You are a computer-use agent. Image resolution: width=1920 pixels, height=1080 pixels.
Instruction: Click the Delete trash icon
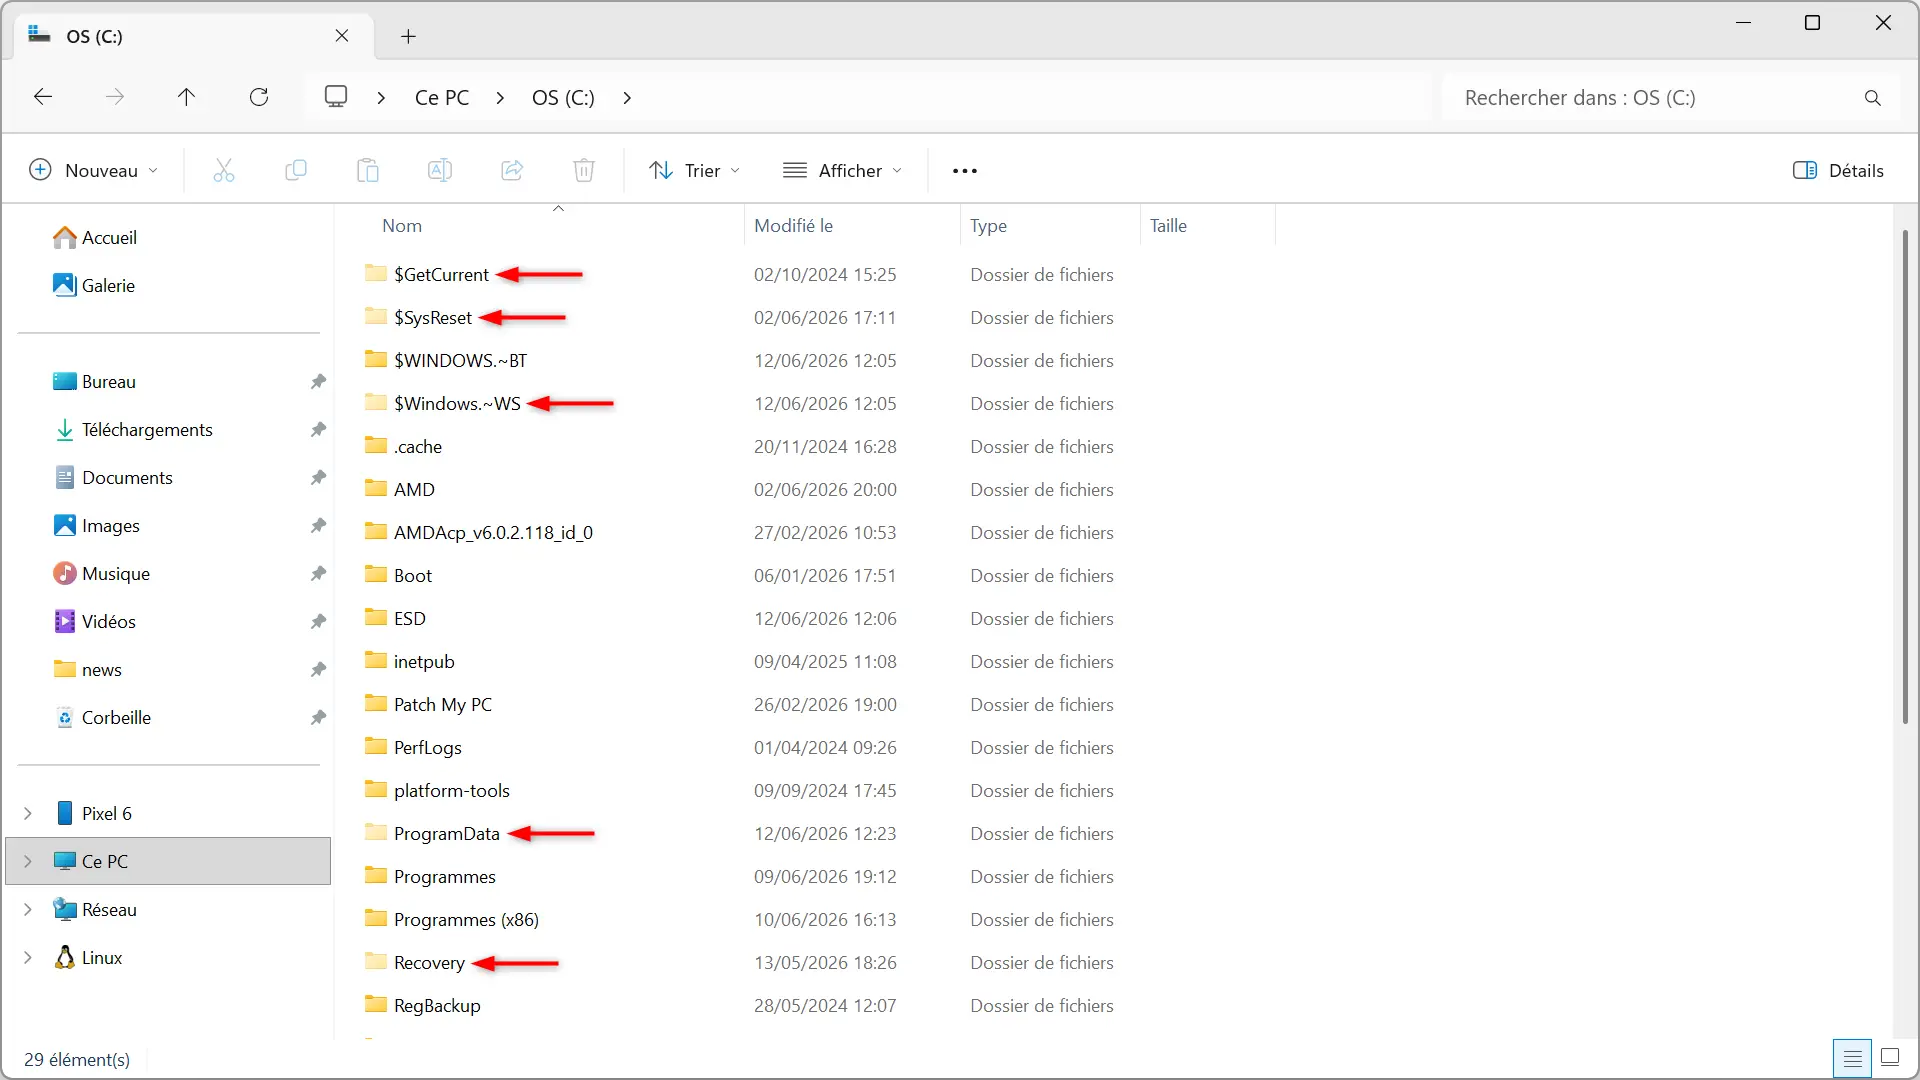tap(584, 170)
